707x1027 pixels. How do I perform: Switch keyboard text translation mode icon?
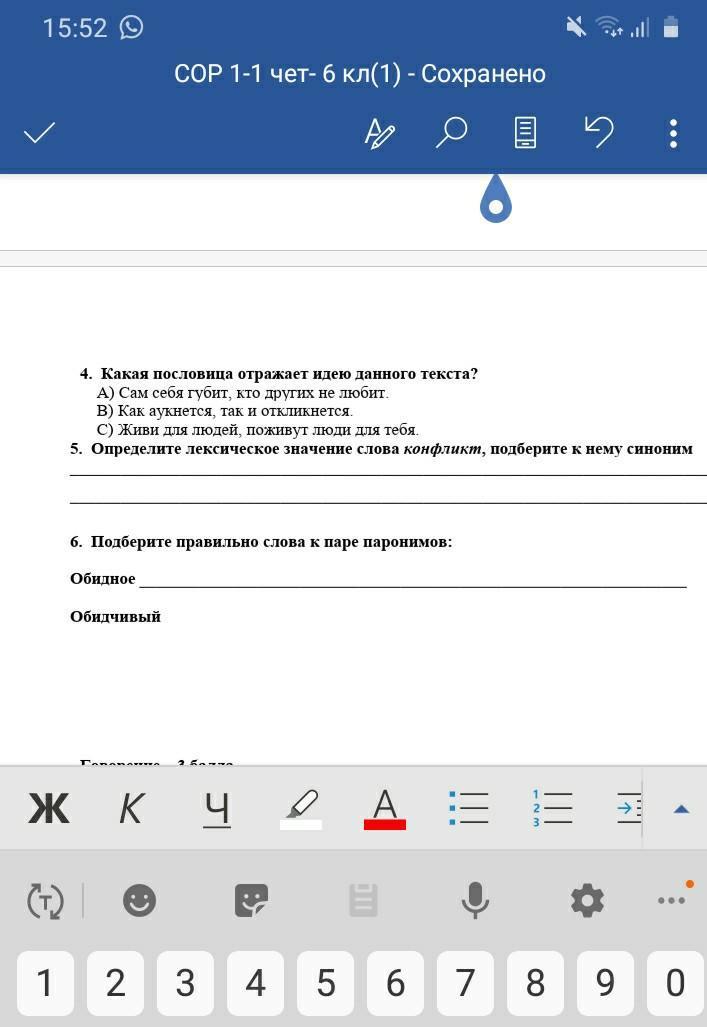pyautogui.click(x=45, y=901)
